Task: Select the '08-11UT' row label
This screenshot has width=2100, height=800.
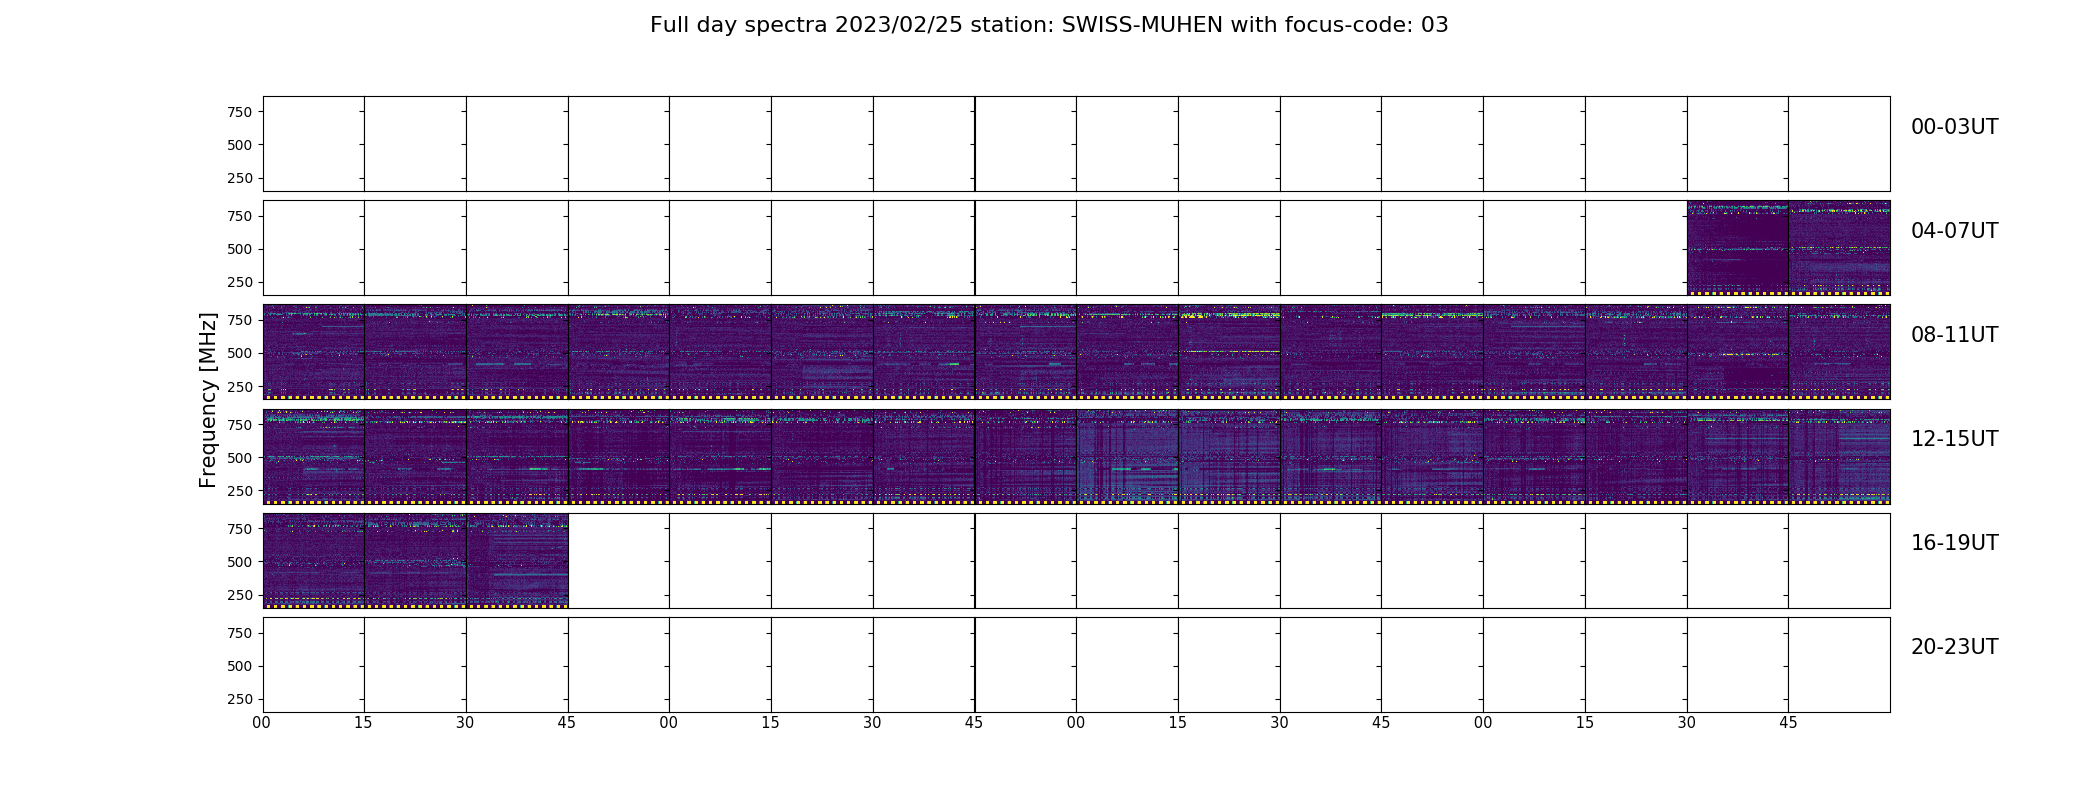Action: point(1954,335)
